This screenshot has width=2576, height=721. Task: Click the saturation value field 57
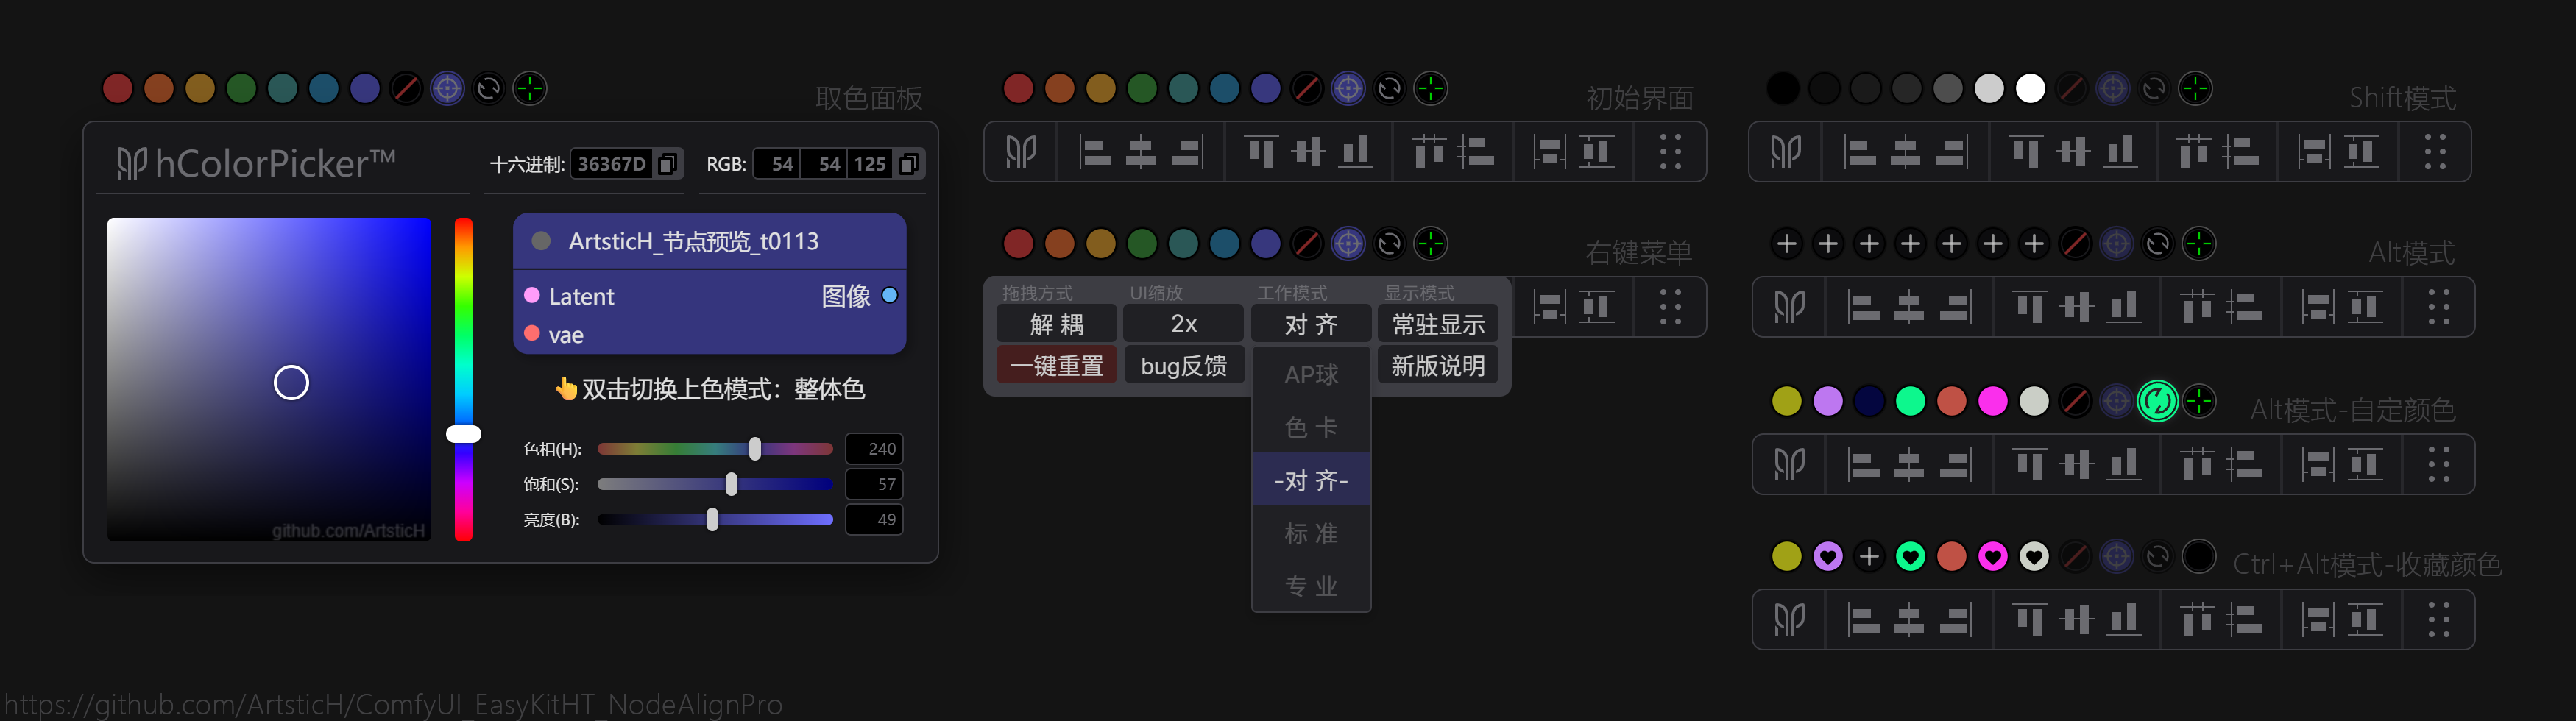[x=874, y=484]
